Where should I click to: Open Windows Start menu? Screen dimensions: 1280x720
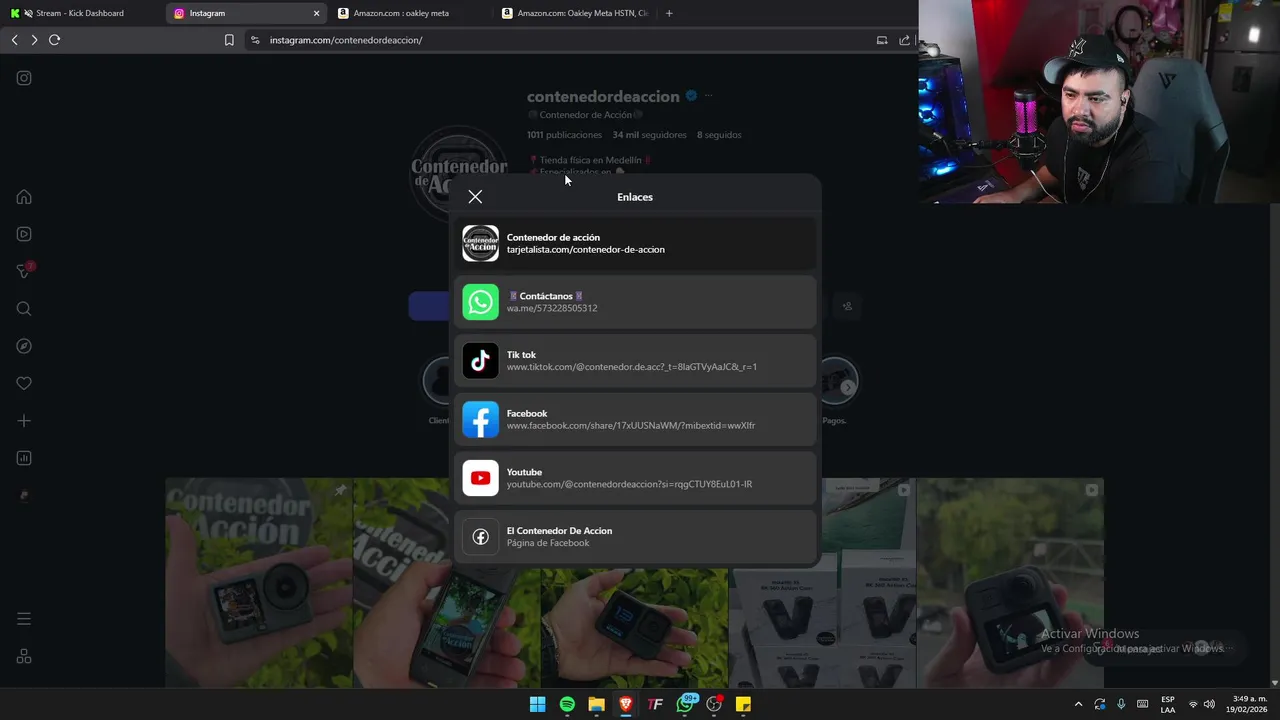[537, 704]
